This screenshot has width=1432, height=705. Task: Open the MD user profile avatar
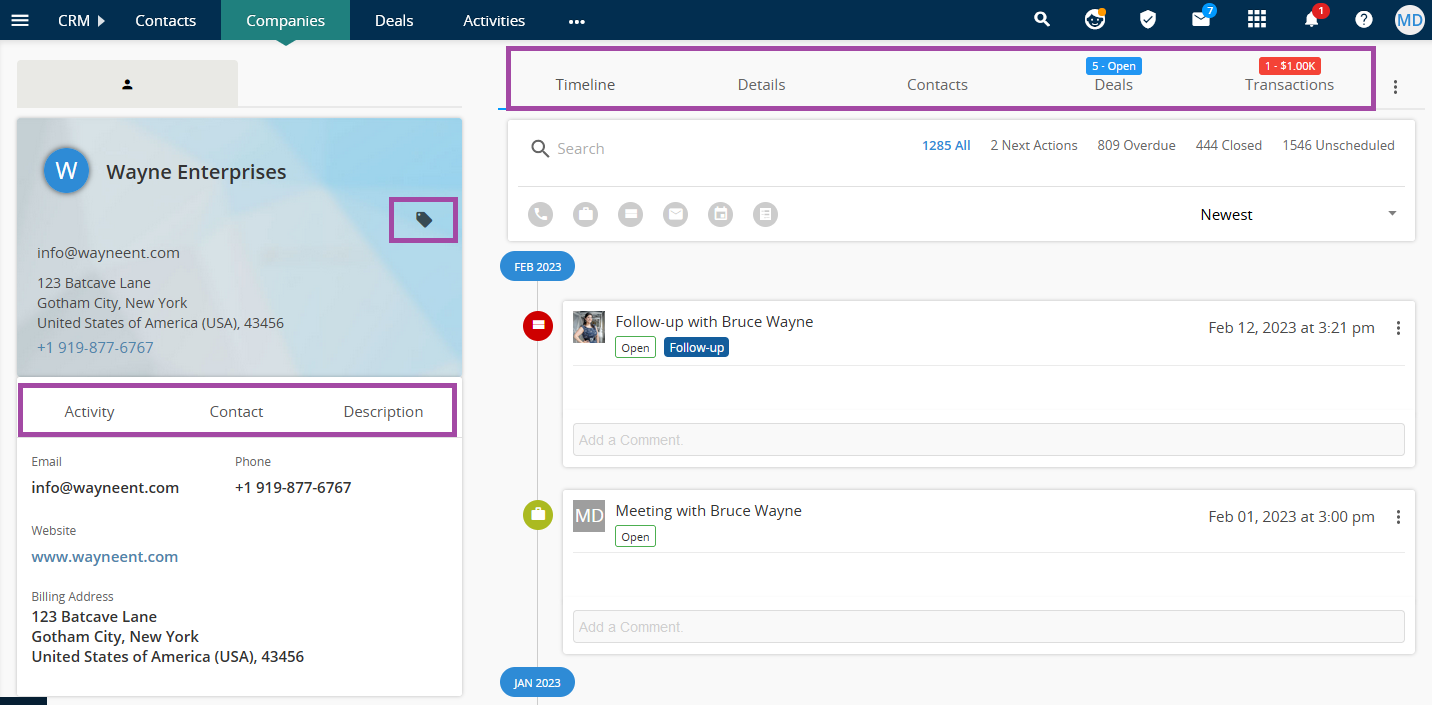click(x=1410, y=20)
